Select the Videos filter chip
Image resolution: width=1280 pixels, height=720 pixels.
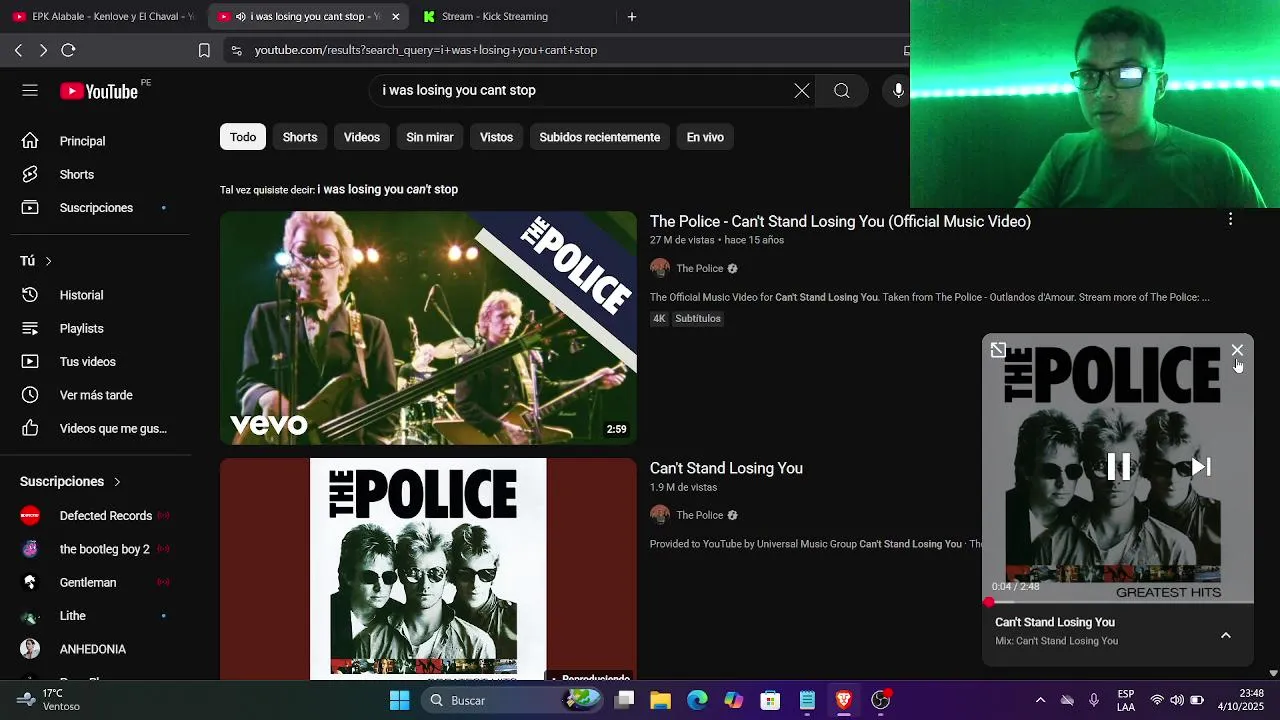click(x=362, y=137)
